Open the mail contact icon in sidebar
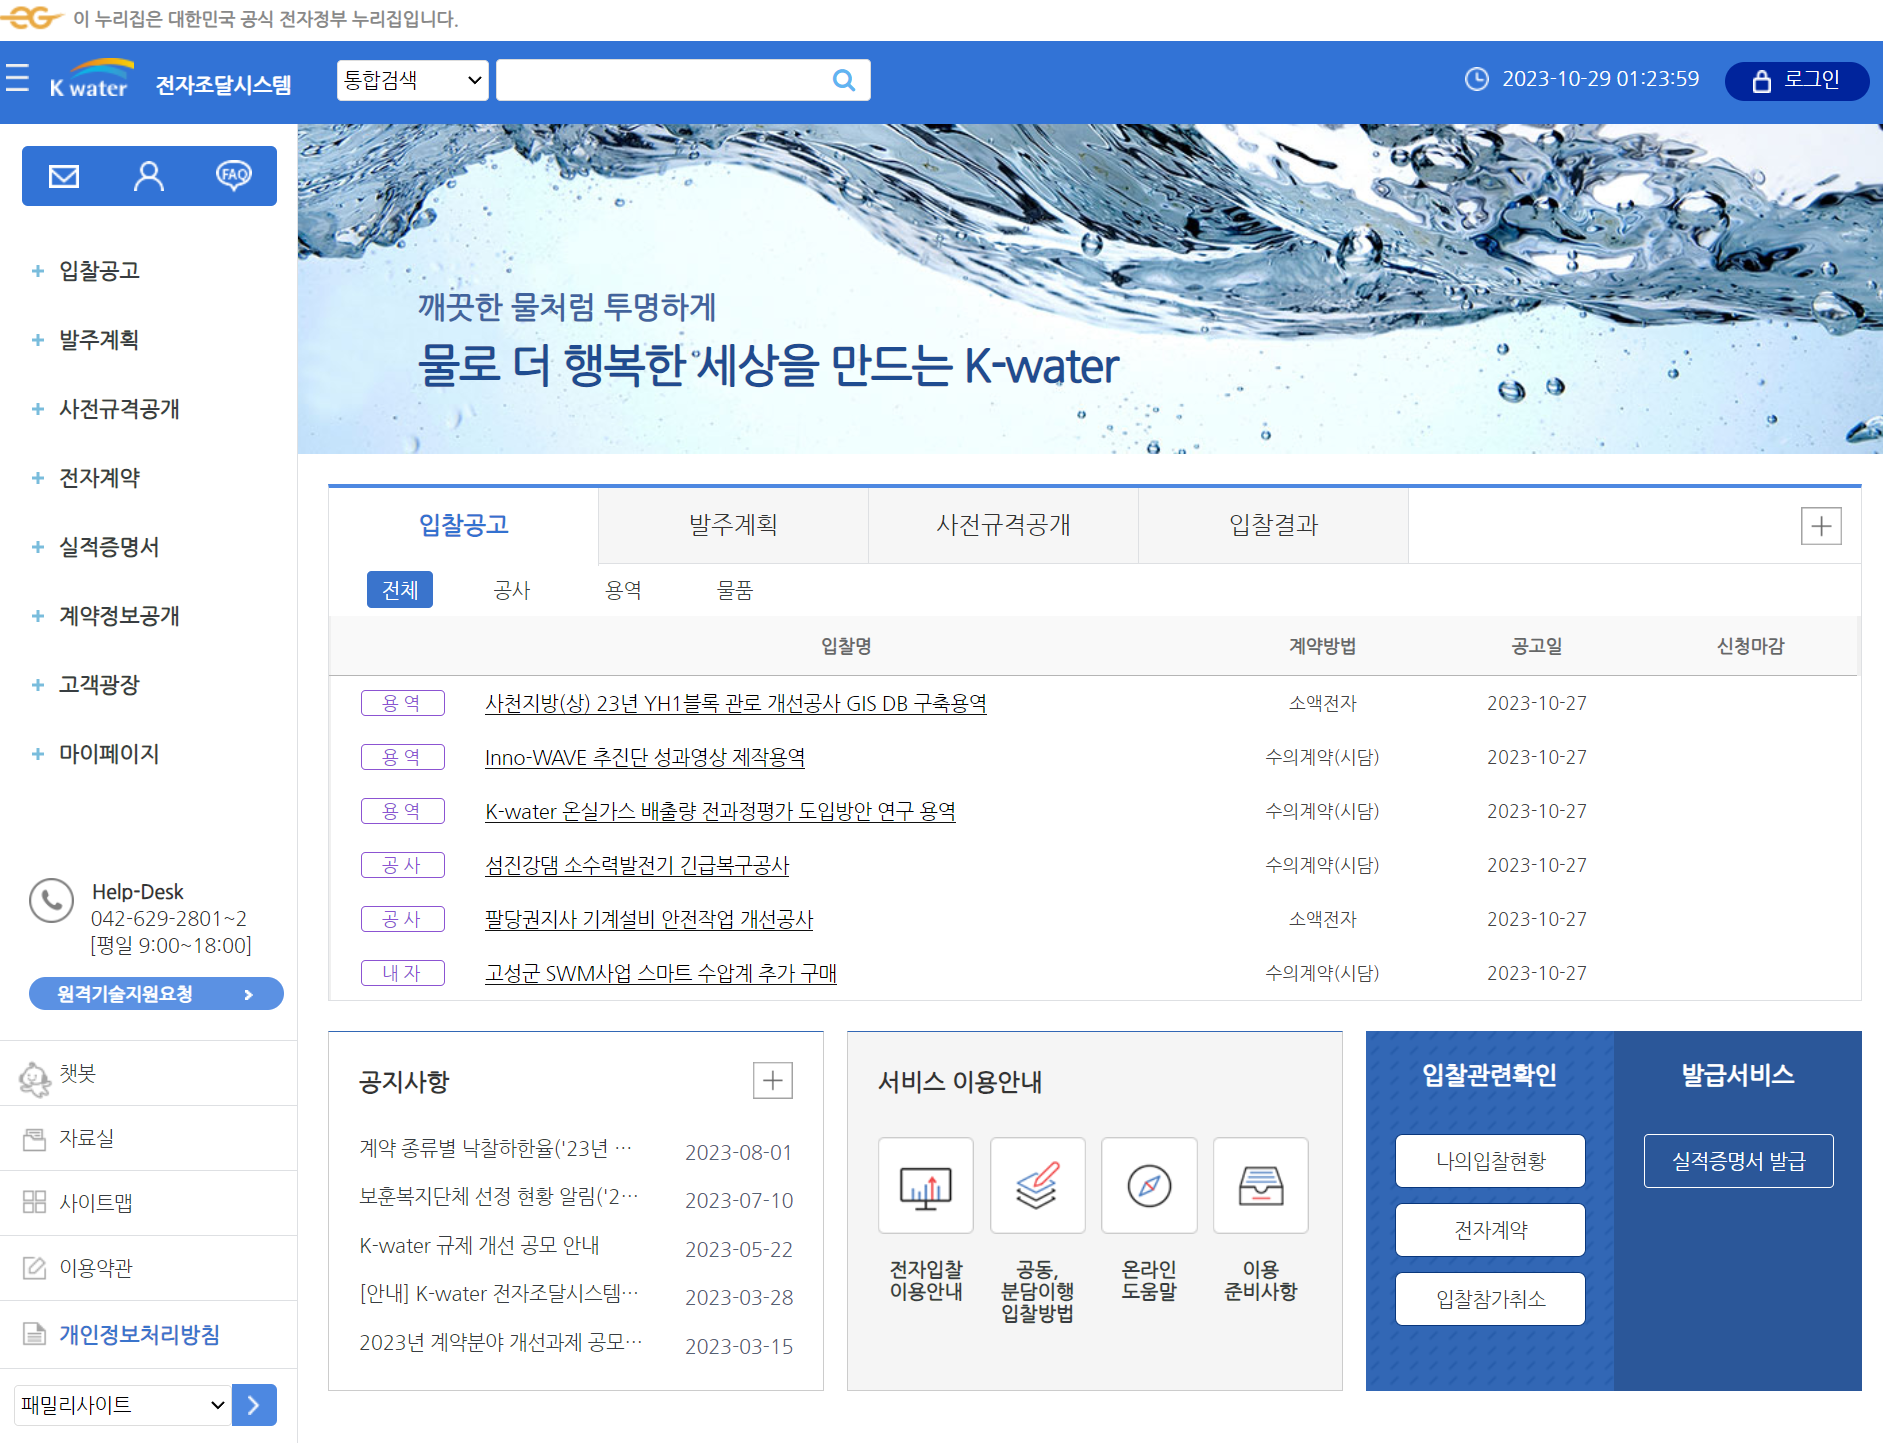The image size is (1883, 1443). (x=63, y=176)
